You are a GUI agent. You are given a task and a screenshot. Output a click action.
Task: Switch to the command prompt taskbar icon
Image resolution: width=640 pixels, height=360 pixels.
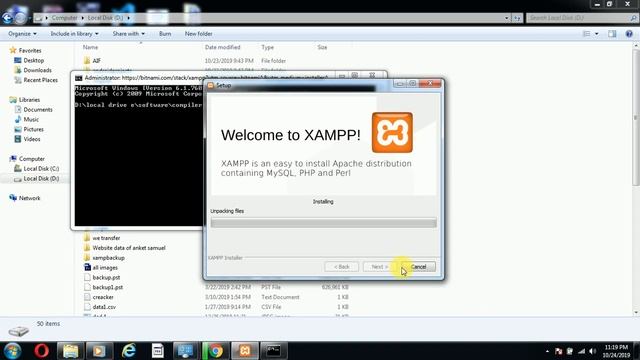coord(273,351)
